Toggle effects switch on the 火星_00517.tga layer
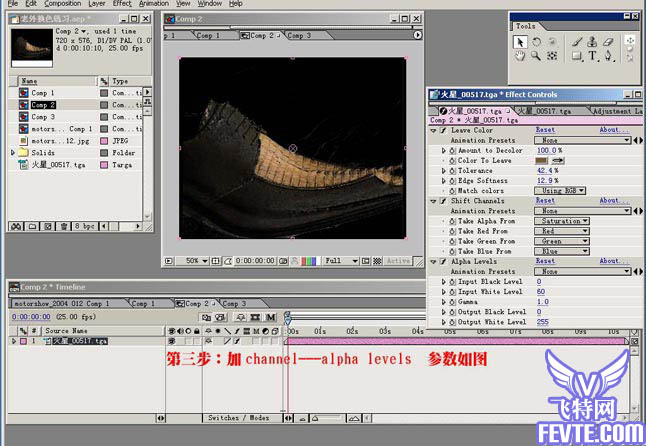Image resolution: width=646 pixels, height=446 pixels. point(237,341)
